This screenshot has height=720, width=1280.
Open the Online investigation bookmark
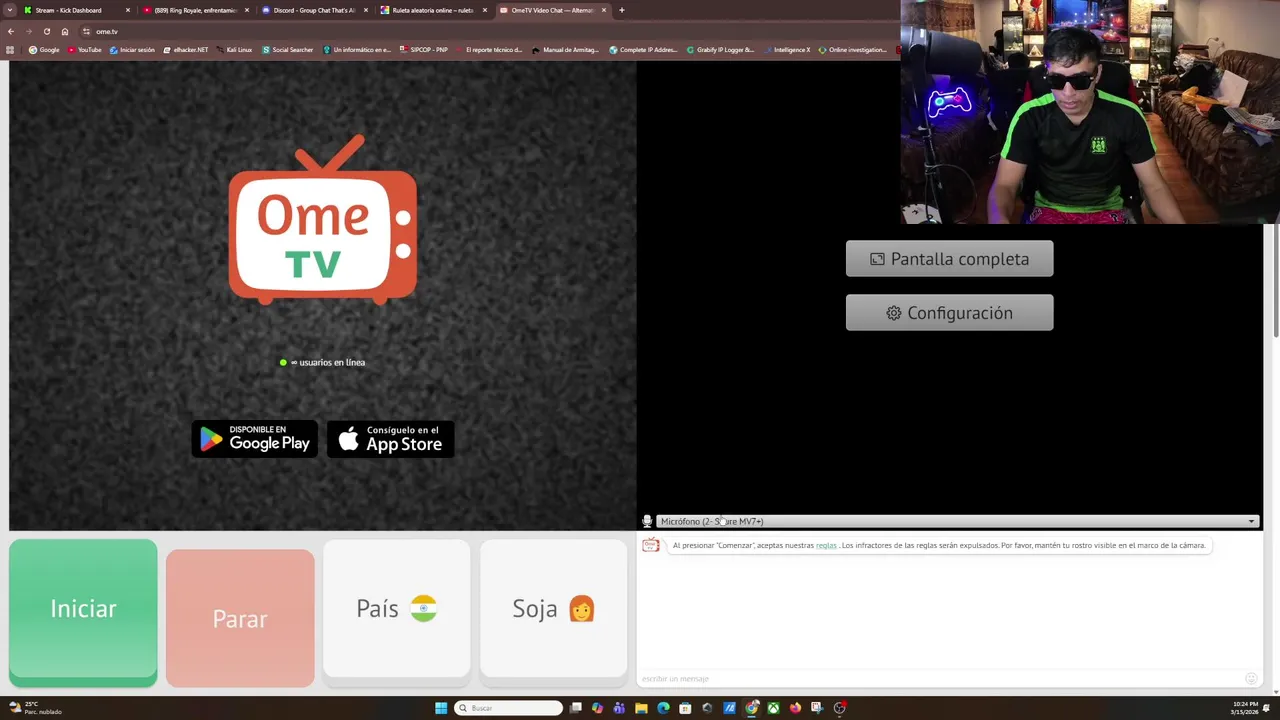(x=852, y=49)
